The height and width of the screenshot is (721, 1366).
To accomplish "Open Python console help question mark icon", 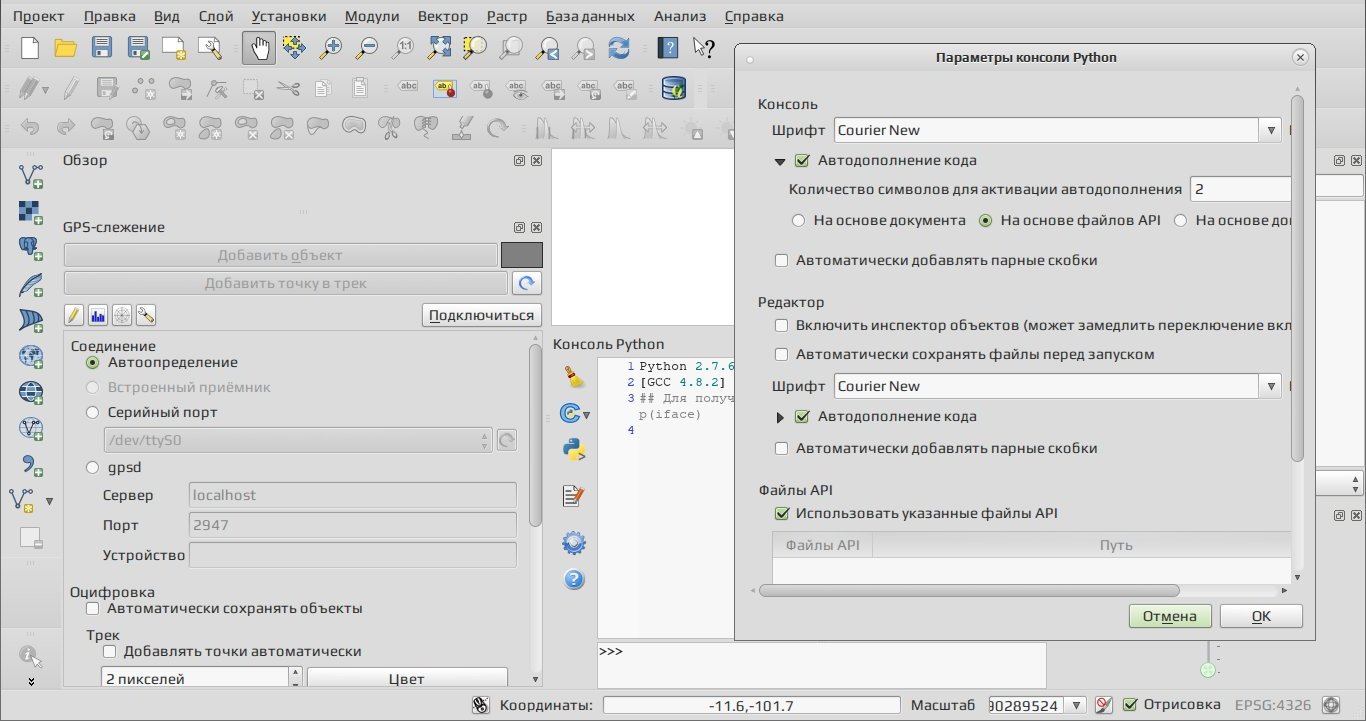I will 574,579.
